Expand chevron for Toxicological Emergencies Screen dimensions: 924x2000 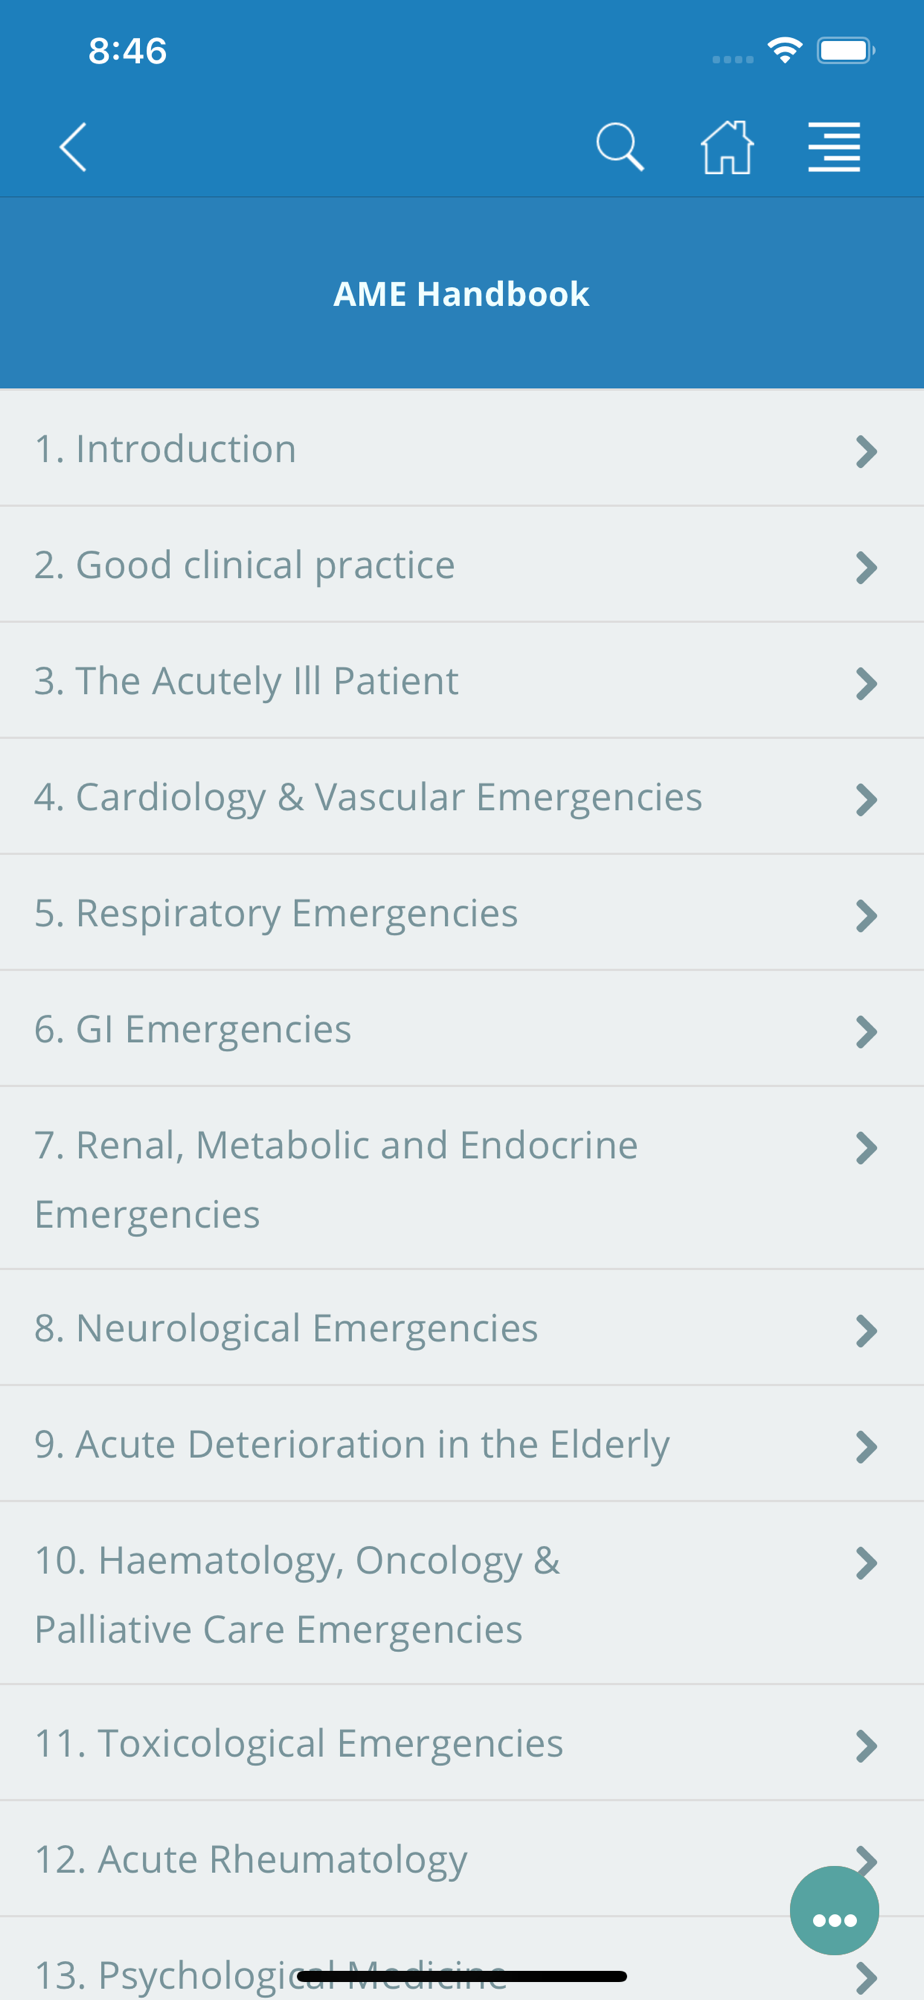pos(866,1746)
